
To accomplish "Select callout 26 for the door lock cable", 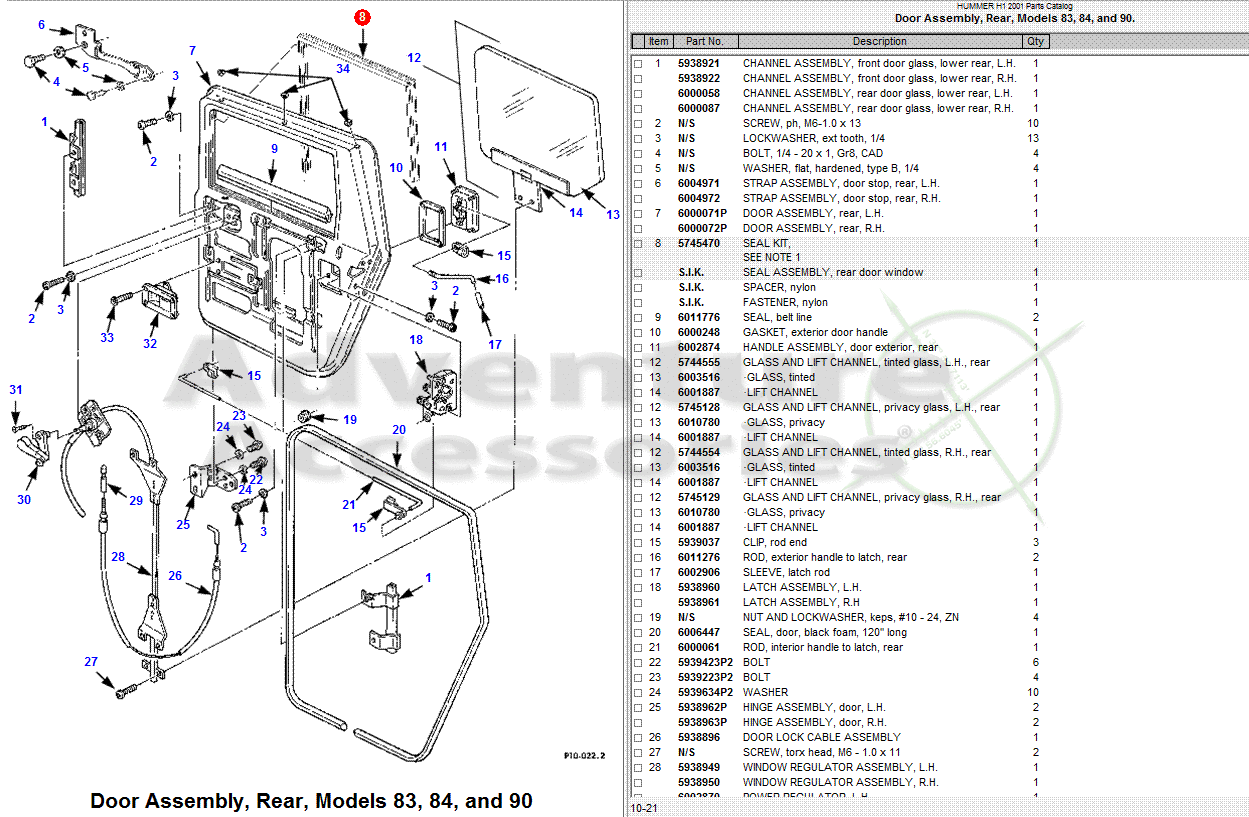I will pos(175,575).
